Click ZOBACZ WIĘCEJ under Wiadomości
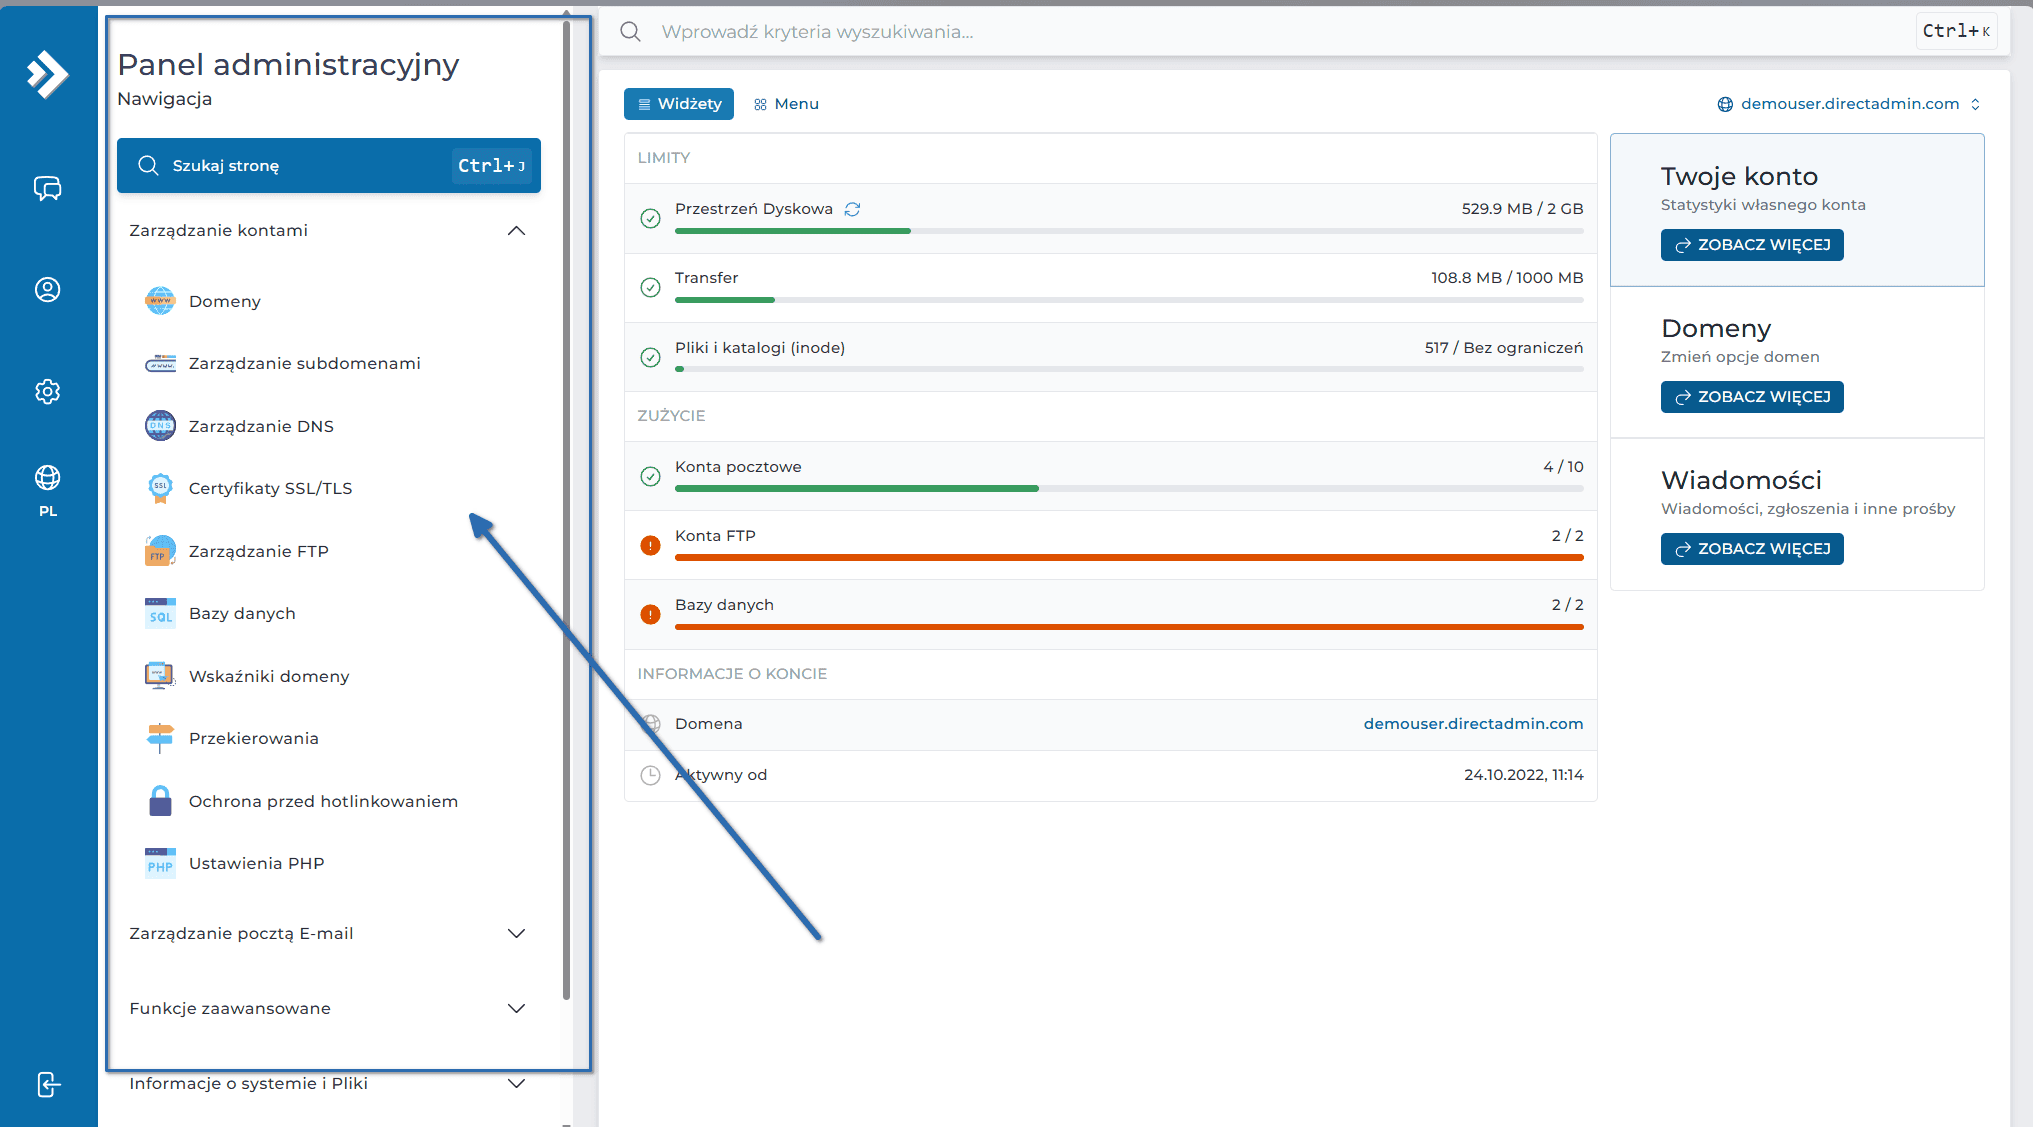This screenshot has width=2033, height=1127. pos(1752,549)
